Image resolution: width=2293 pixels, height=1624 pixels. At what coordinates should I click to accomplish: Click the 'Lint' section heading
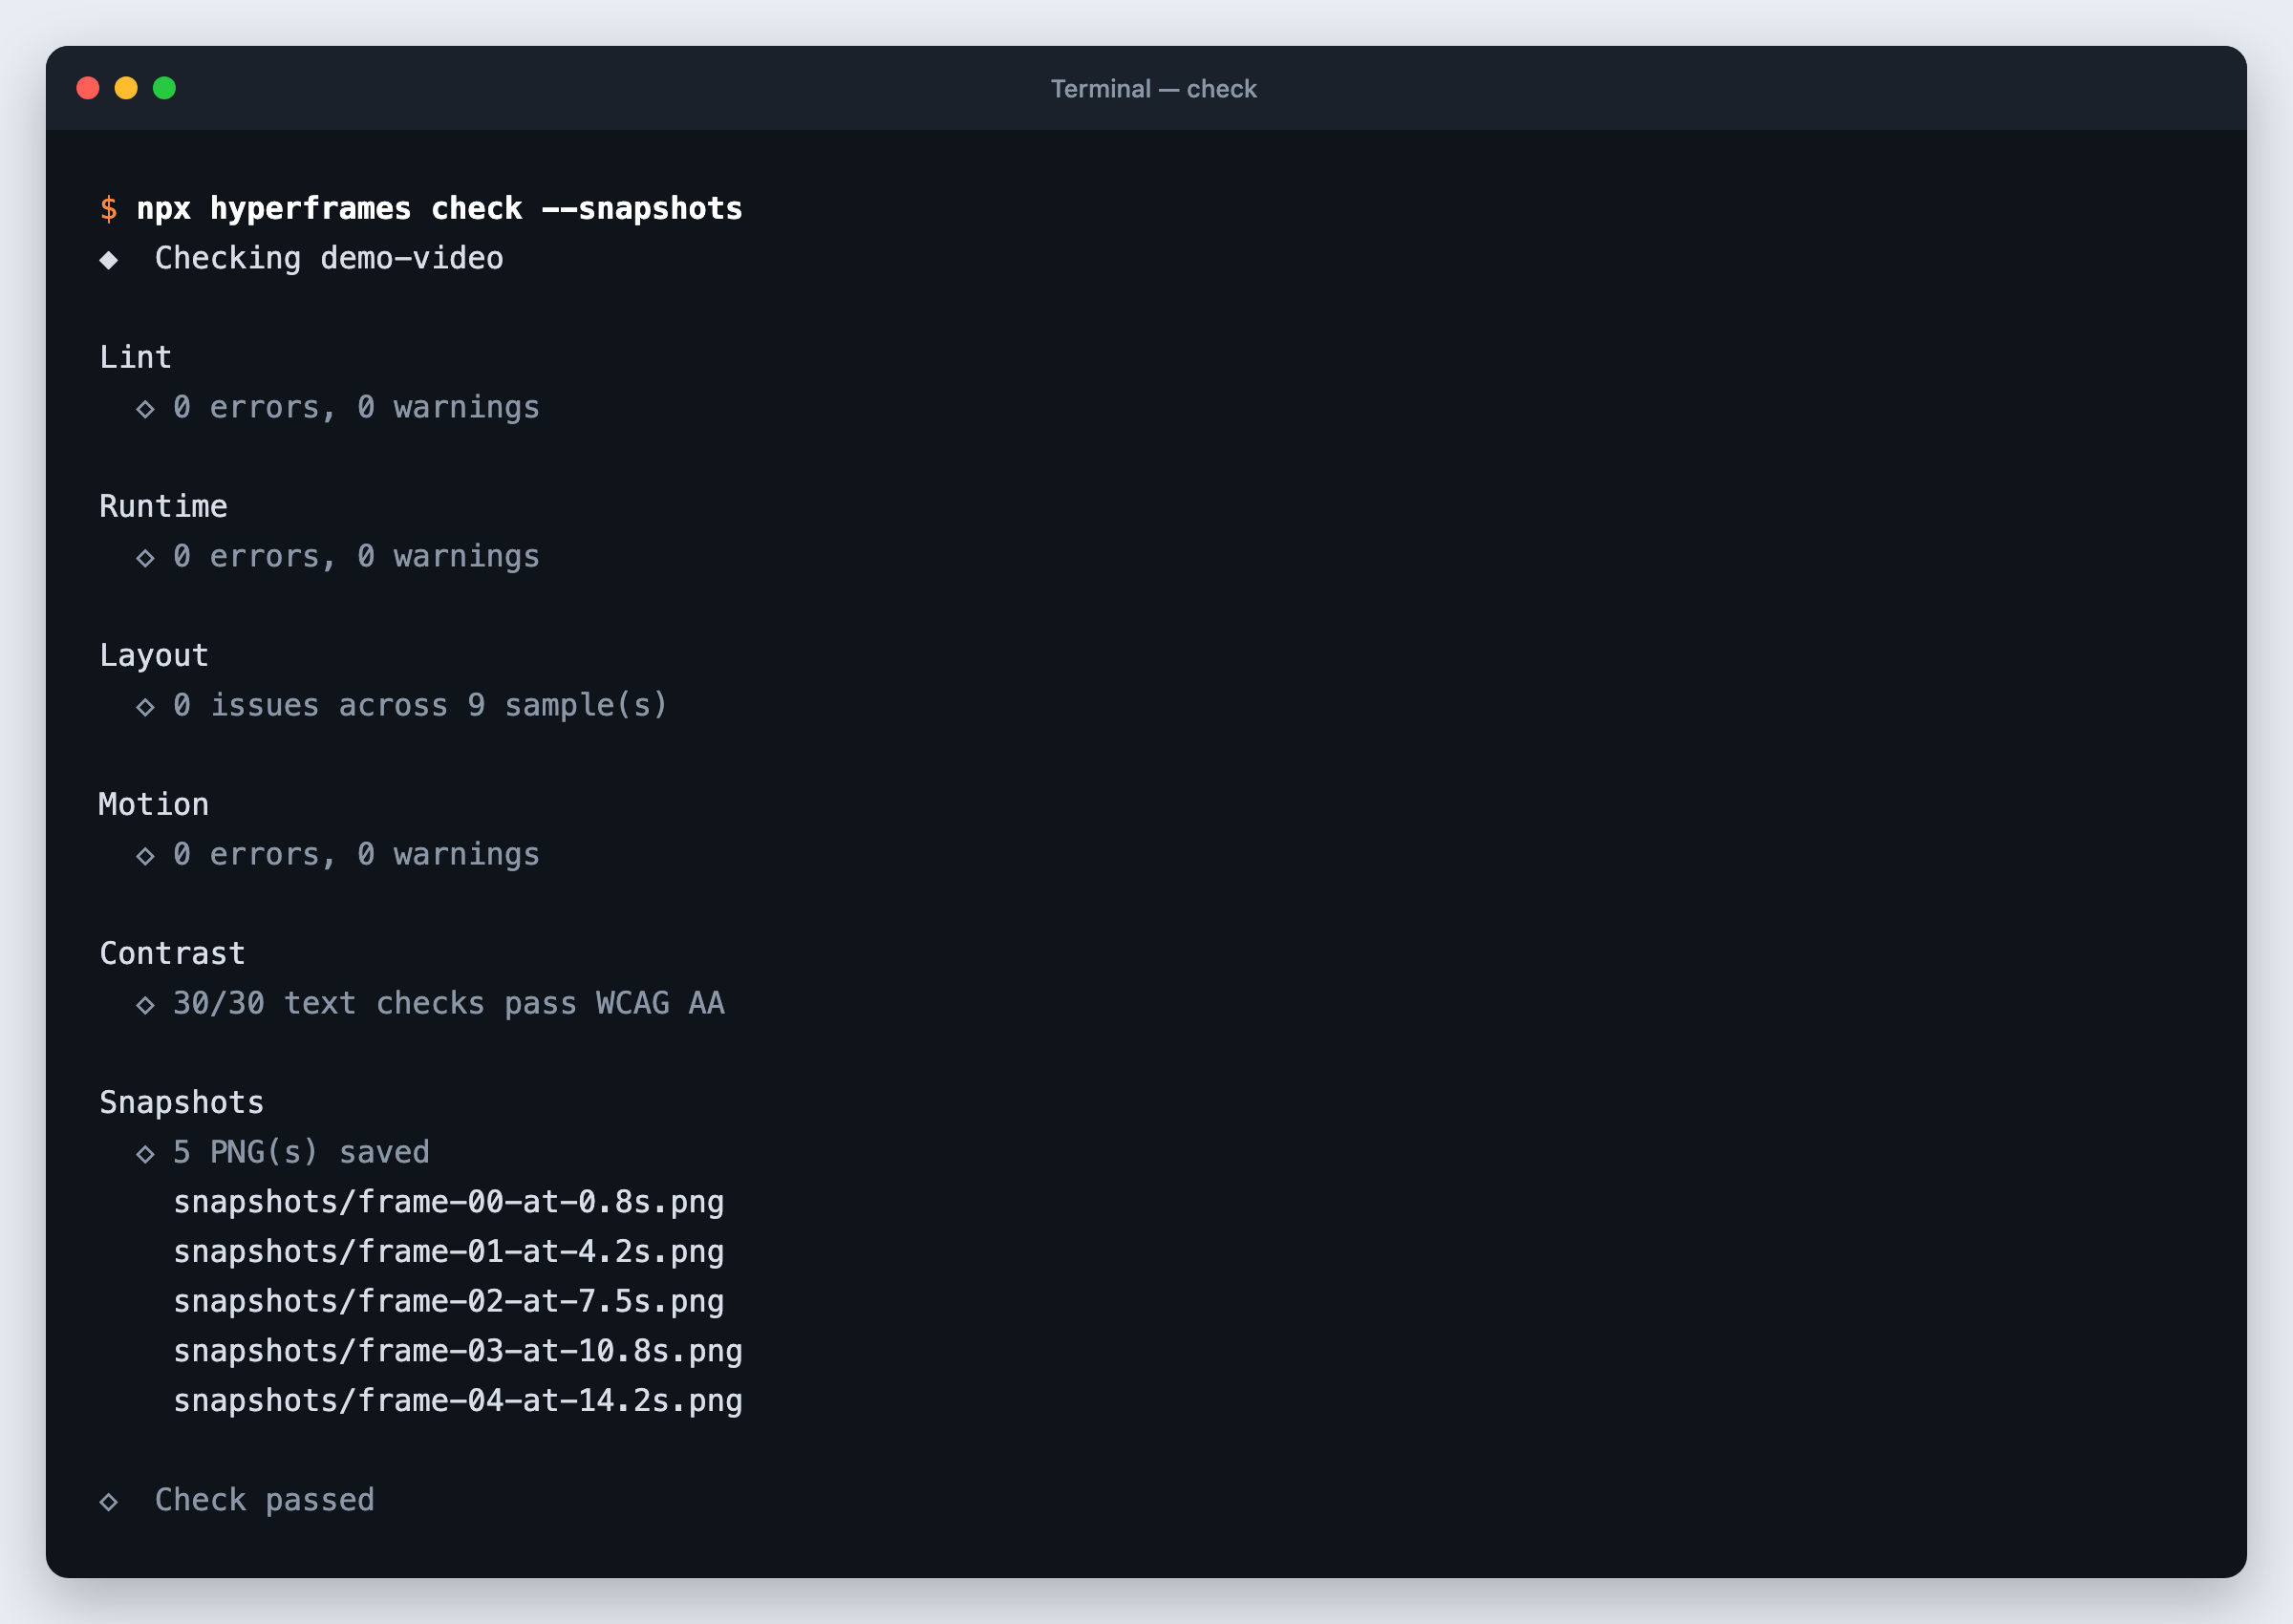click(x=136, y=357)
